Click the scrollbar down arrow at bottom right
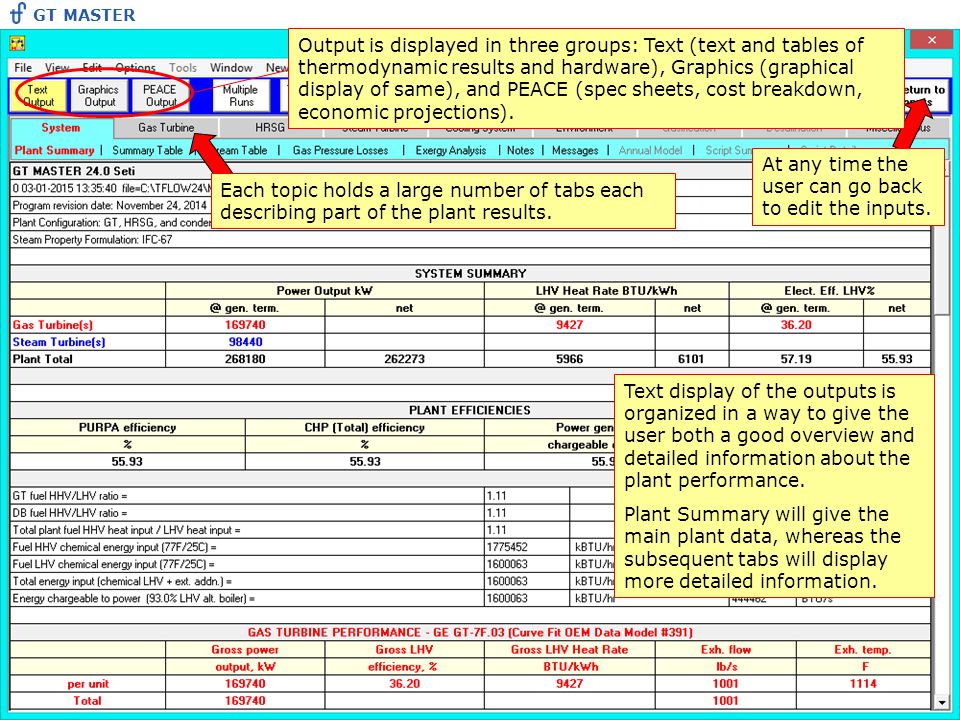 (941, 702)
